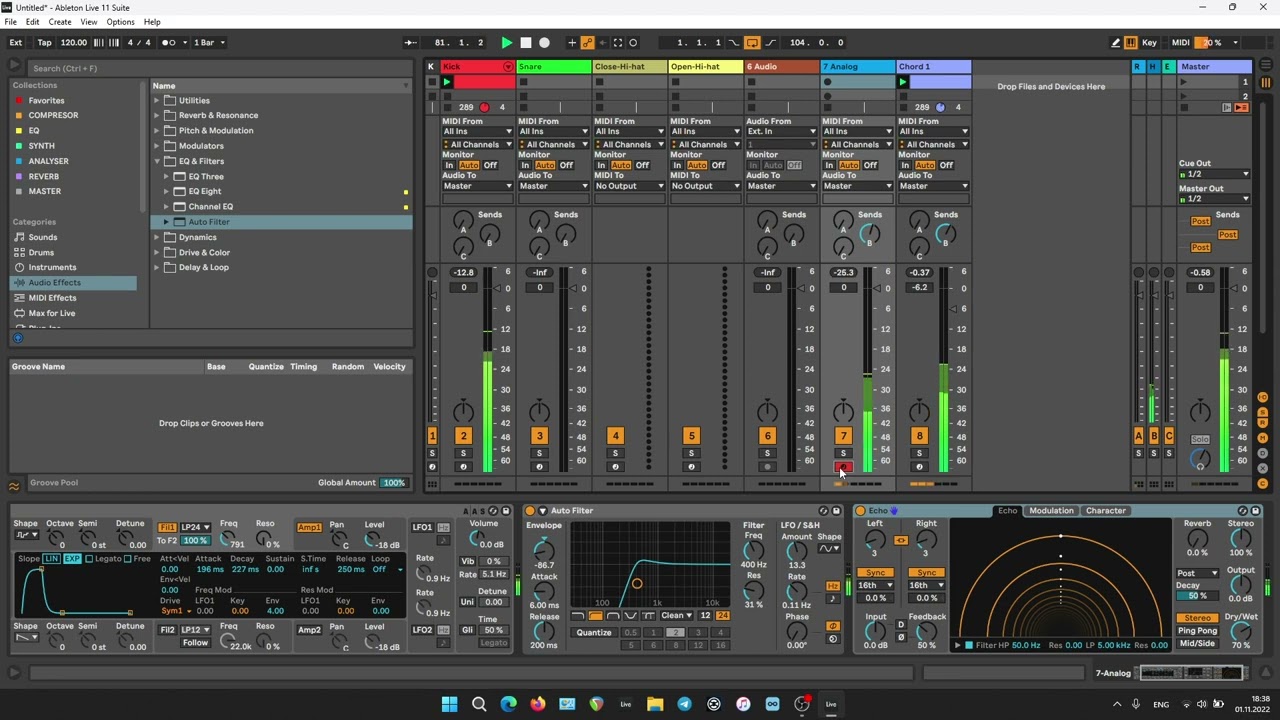The width and height of the screenshot is (1280, 720).
Task: Open Sounds category in browser
Action: pos(43,238)
